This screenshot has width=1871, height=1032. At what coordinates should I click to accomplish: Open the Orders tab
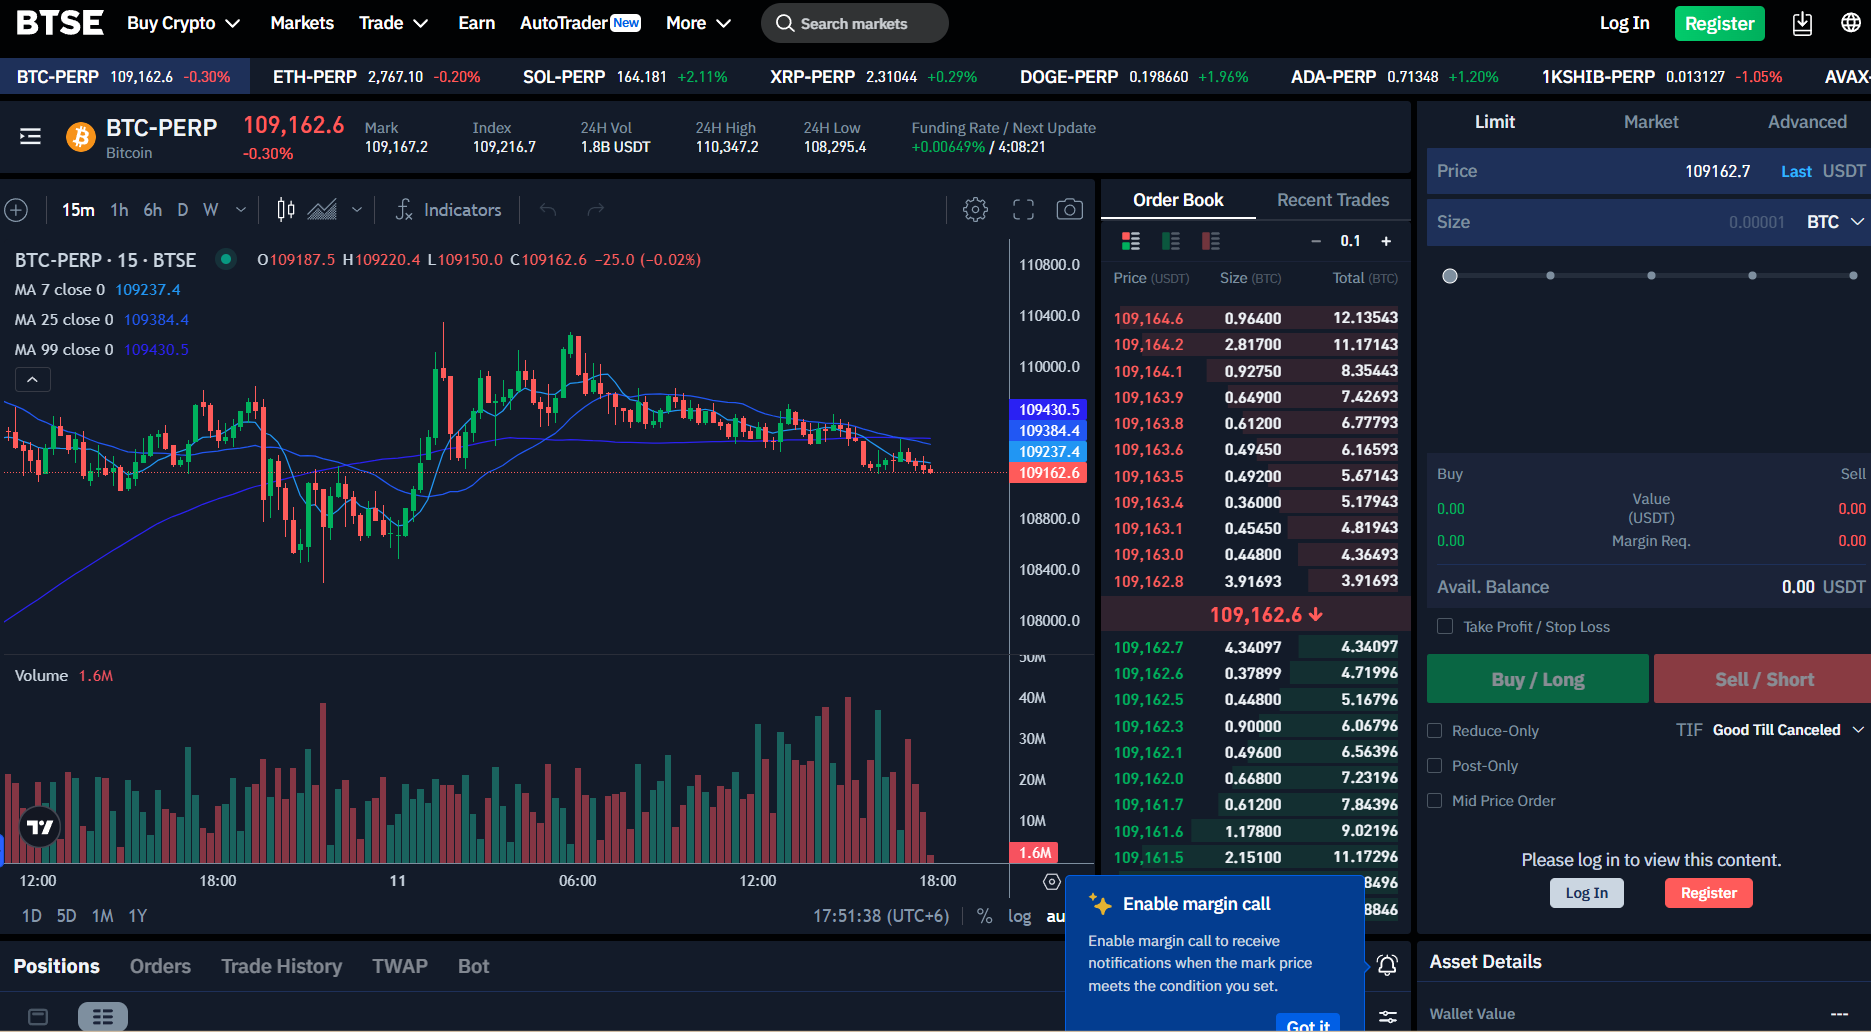coord(160,966)
